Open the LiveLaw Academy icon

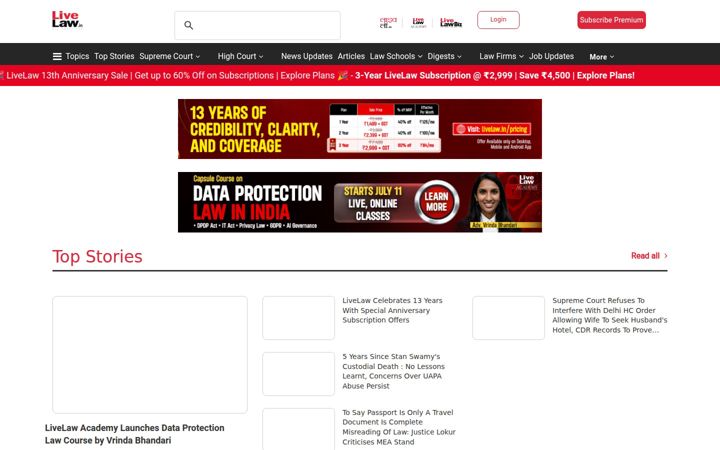(418, 22)
